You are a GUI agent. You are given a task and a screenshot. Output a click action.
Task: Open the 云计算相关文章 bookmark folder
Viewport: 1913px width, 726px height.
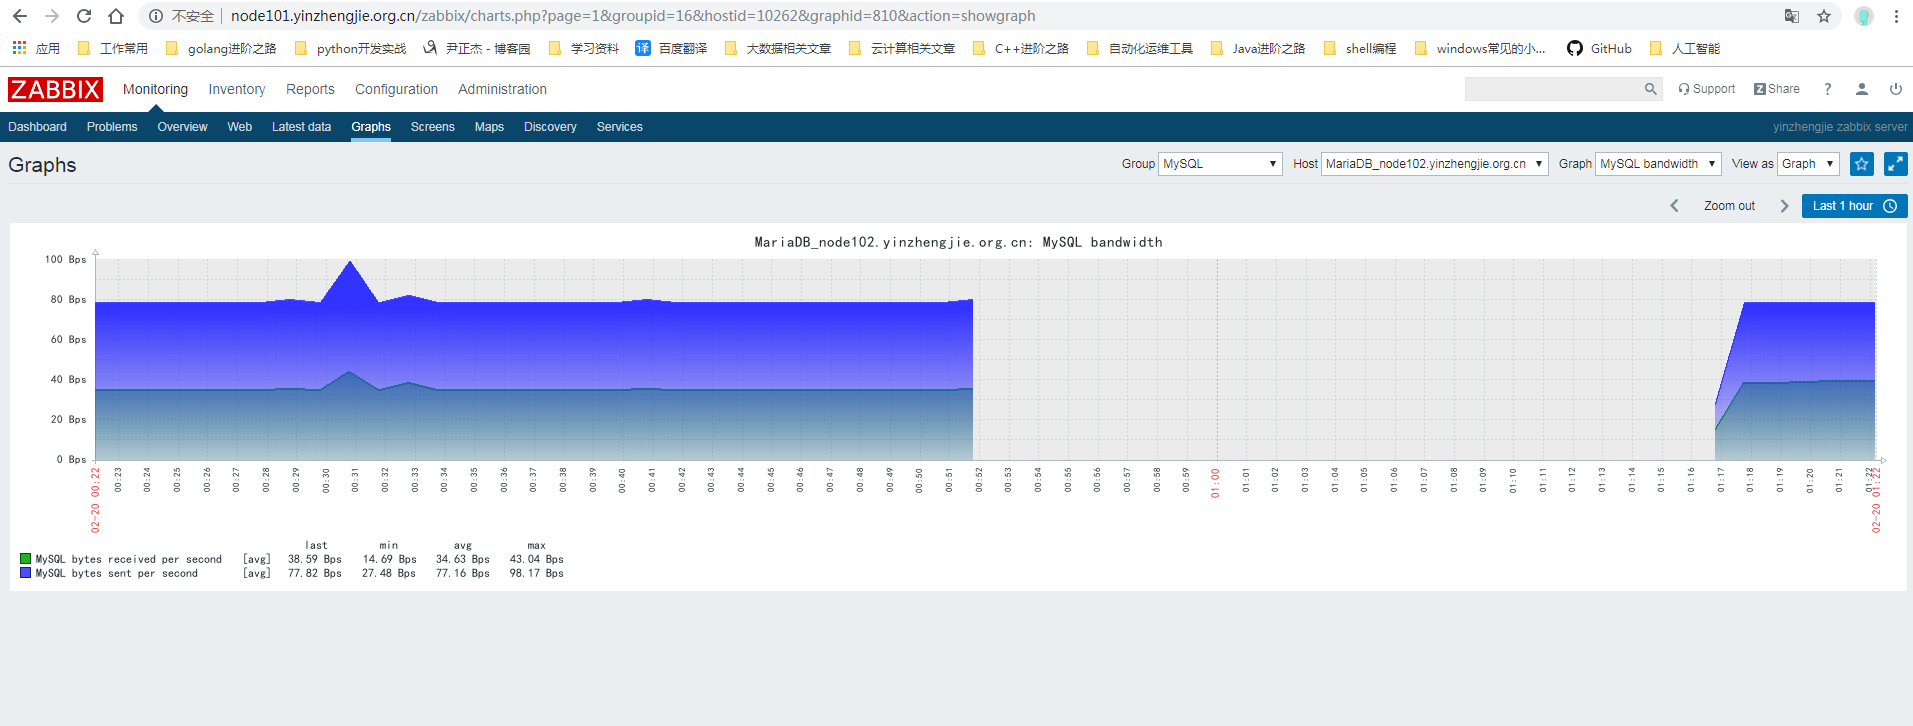click(x=901, y=48)
